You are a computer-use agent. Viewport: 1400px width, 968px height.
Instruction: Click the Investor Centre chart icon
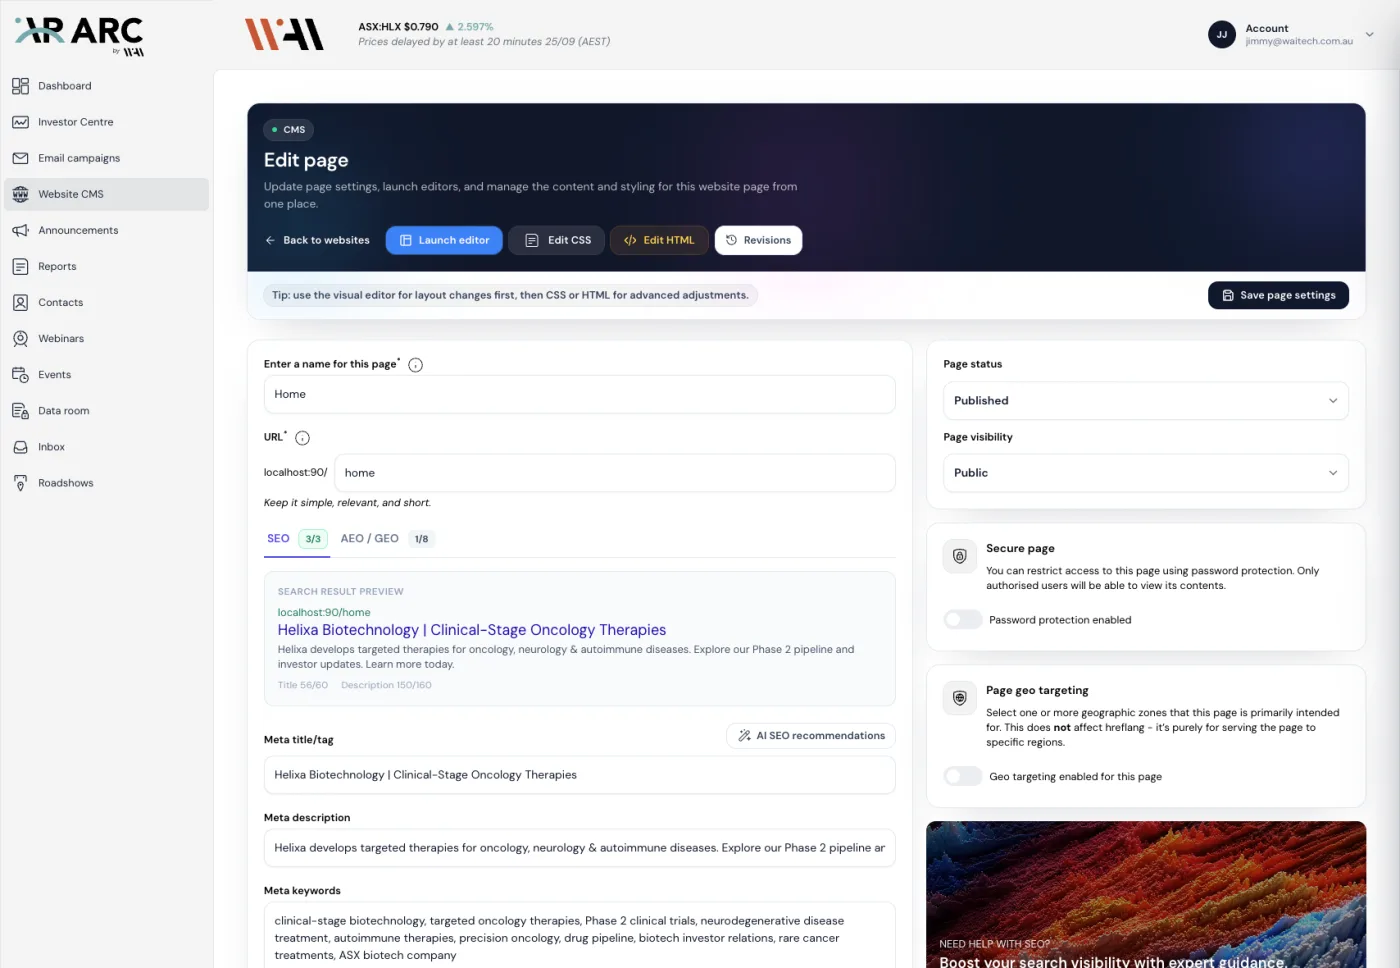20,122
